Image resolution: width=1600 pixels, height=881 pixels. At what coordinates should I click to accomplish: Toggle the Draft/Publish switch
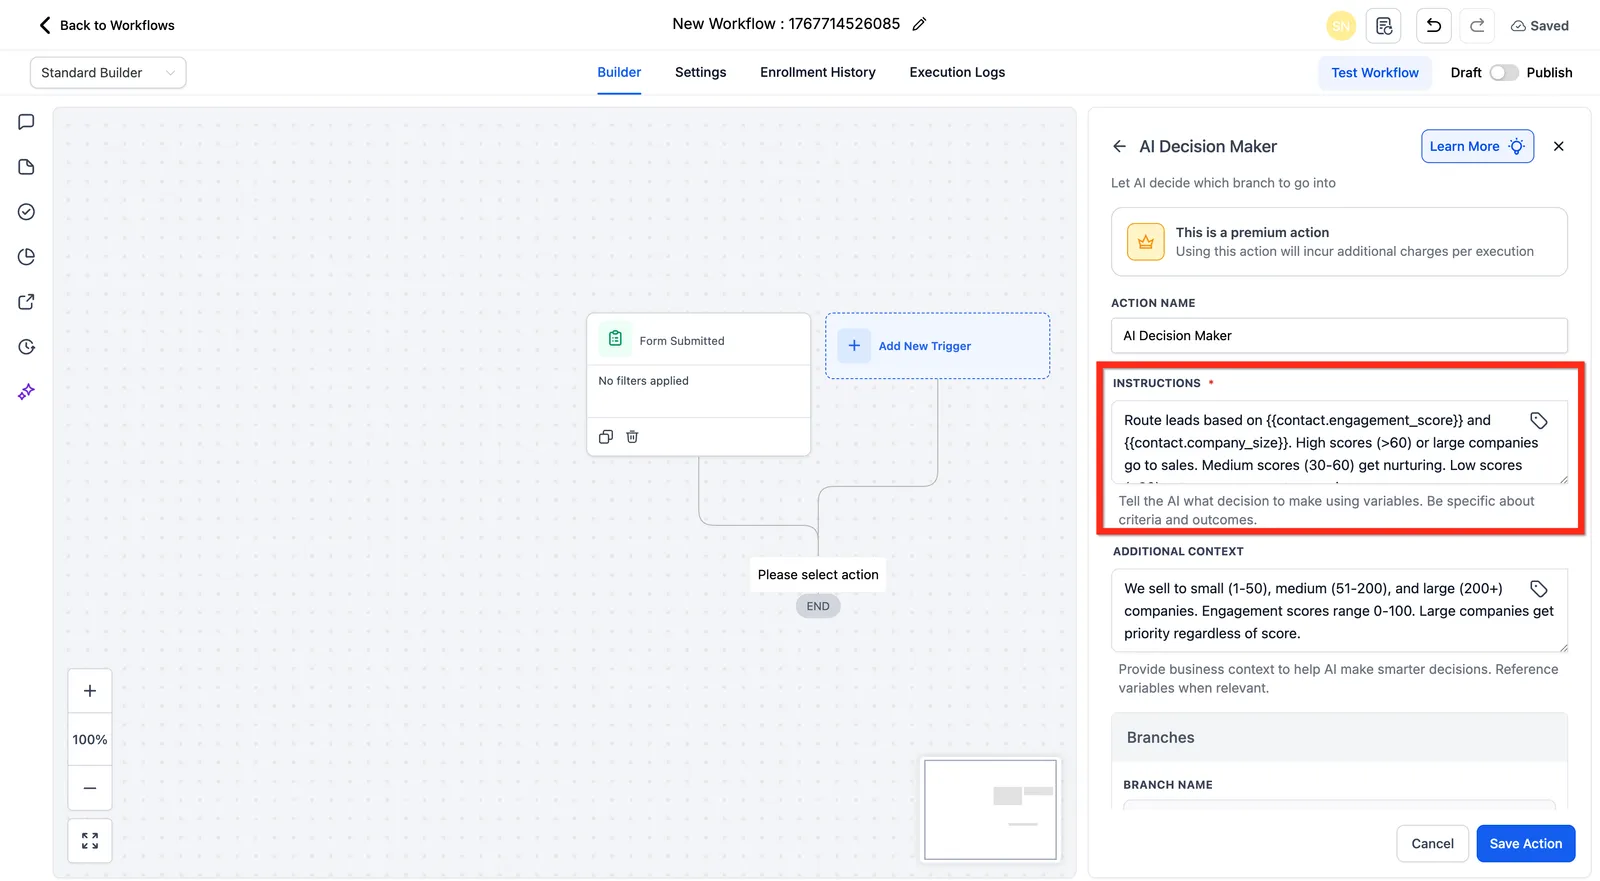pyautogui.click(x=1503, y=73)
